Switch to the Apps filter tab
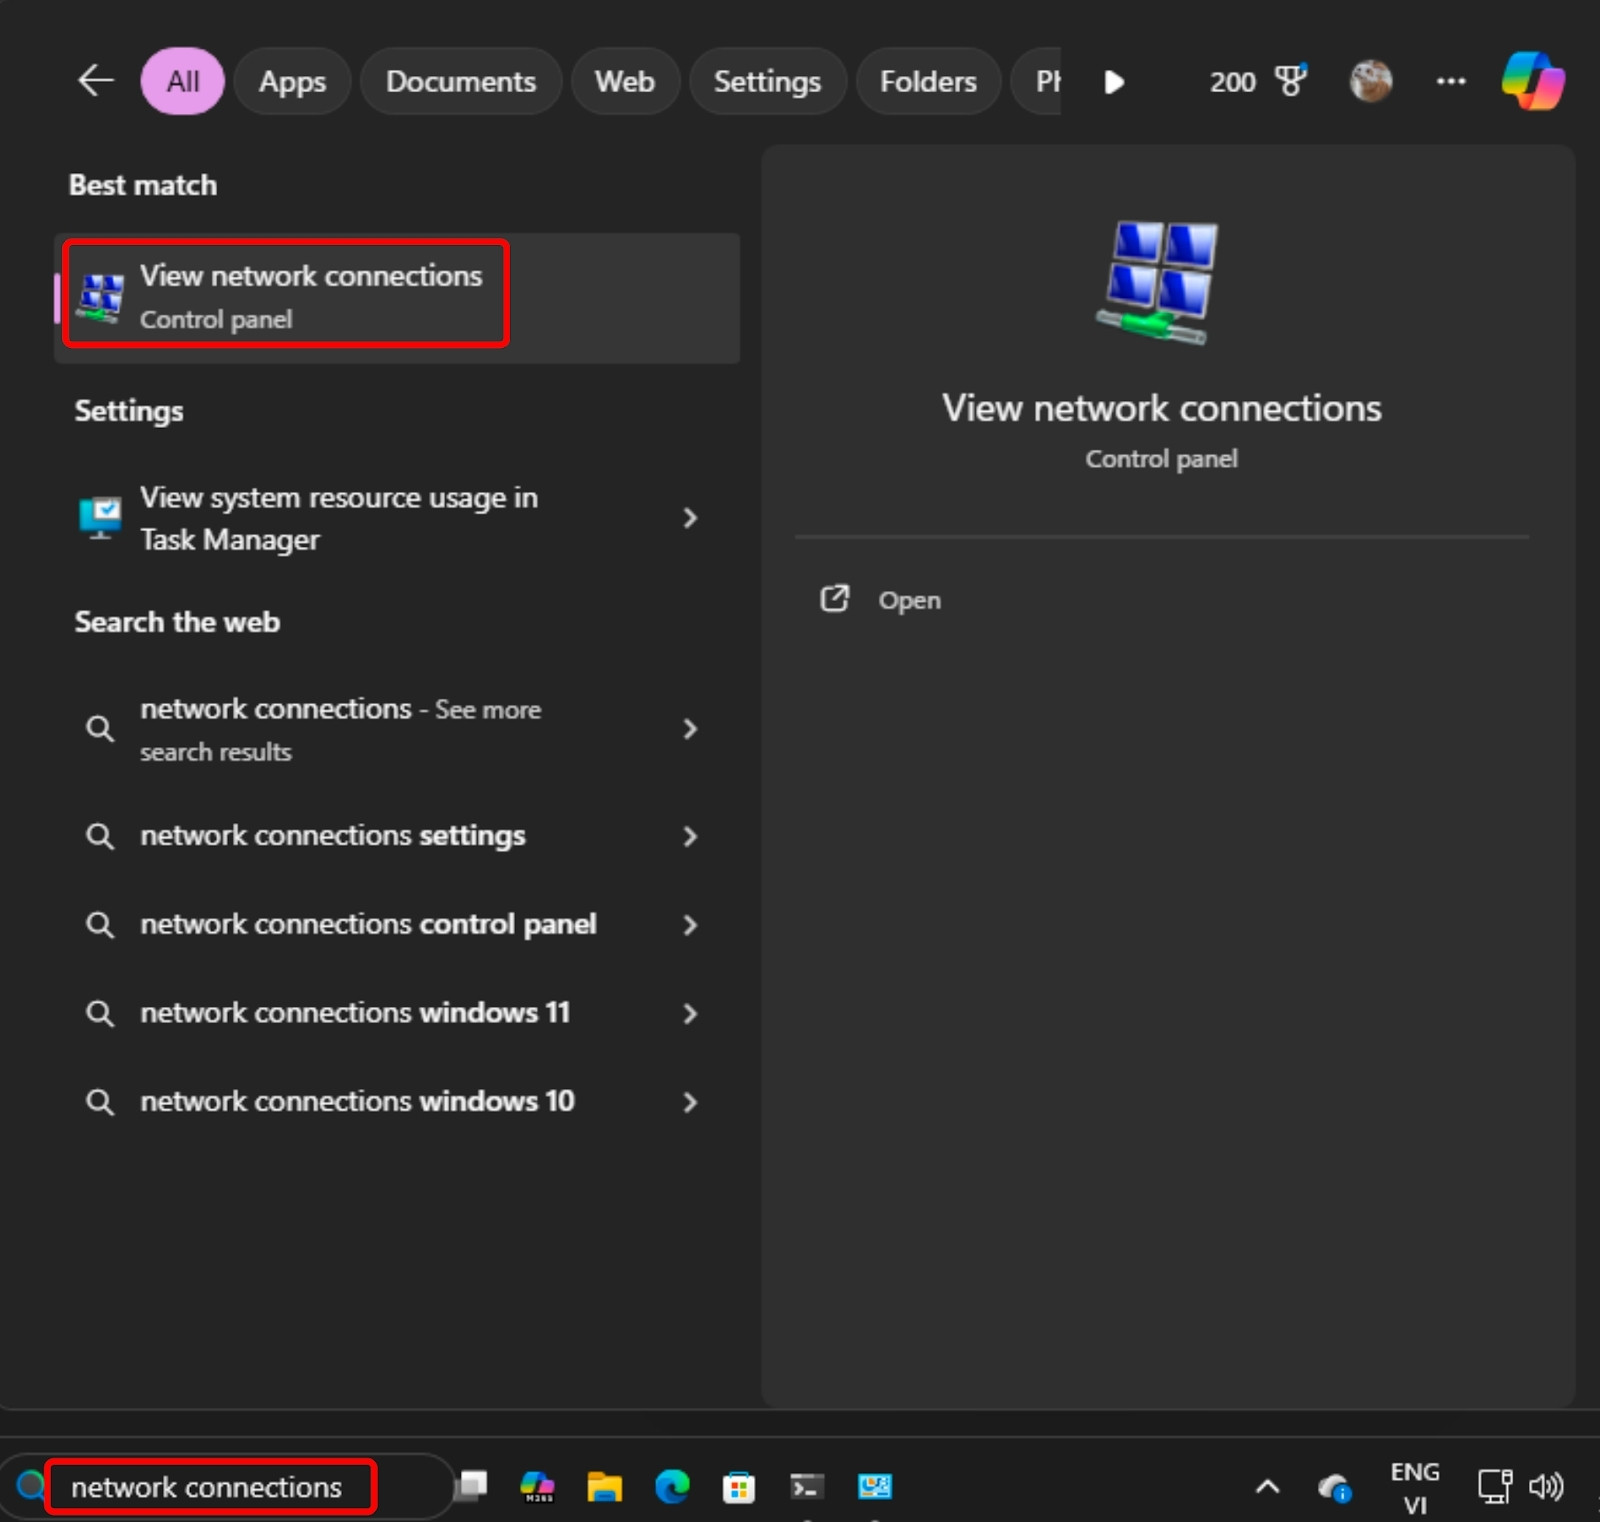Viewport: 1600px width, 1522px height. coord(291,81)
